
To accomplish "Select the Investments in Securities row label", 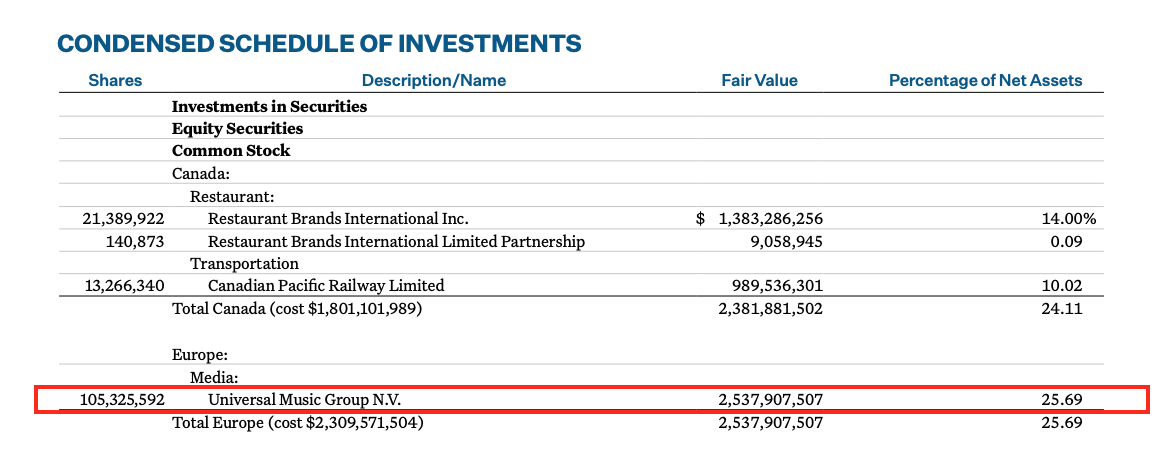I will click(x=269, y=106).
